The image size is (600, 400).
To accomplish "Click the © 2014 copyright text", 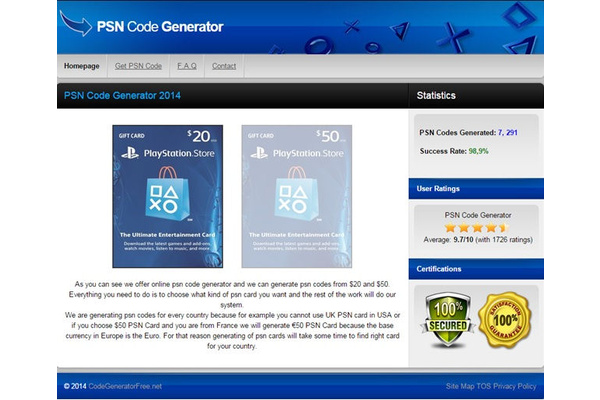I will [x=75, y=386].
